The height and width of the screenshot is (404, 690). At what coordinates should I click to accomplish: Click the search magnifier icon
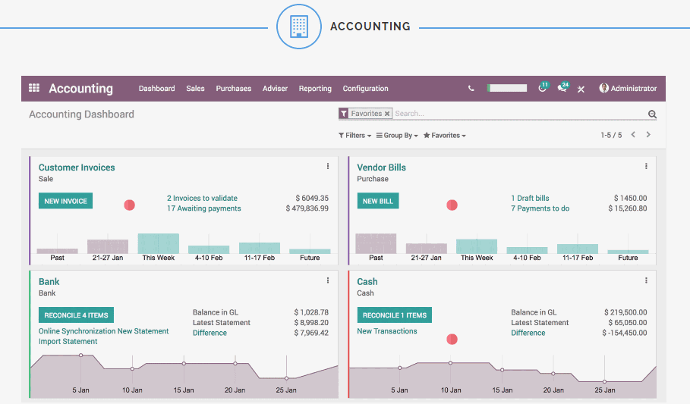(x=652, y=114)
